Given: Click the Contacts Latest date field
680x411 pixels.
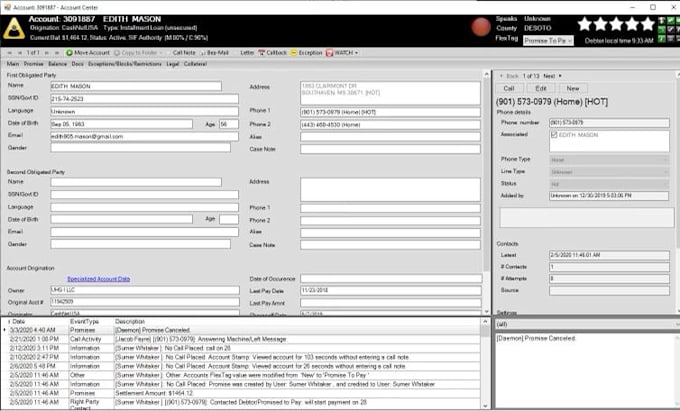Looking at the screenshot, I should pyautogui.click(x=609, y=255).
